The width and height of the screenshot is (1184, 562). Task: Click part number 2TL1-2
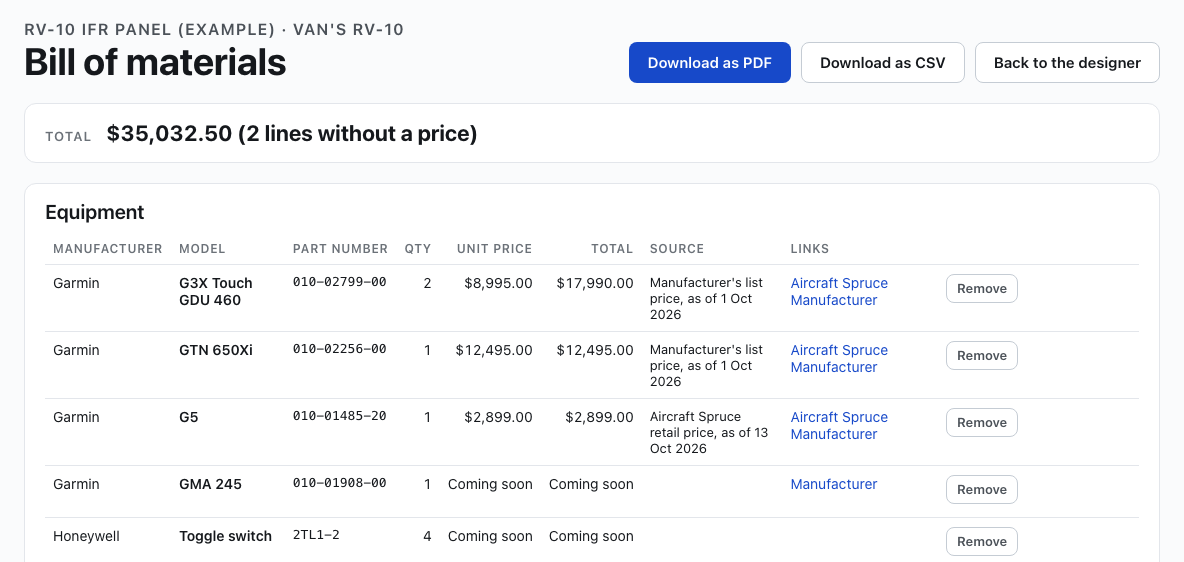pyautogui.click(x=316, y=535)
